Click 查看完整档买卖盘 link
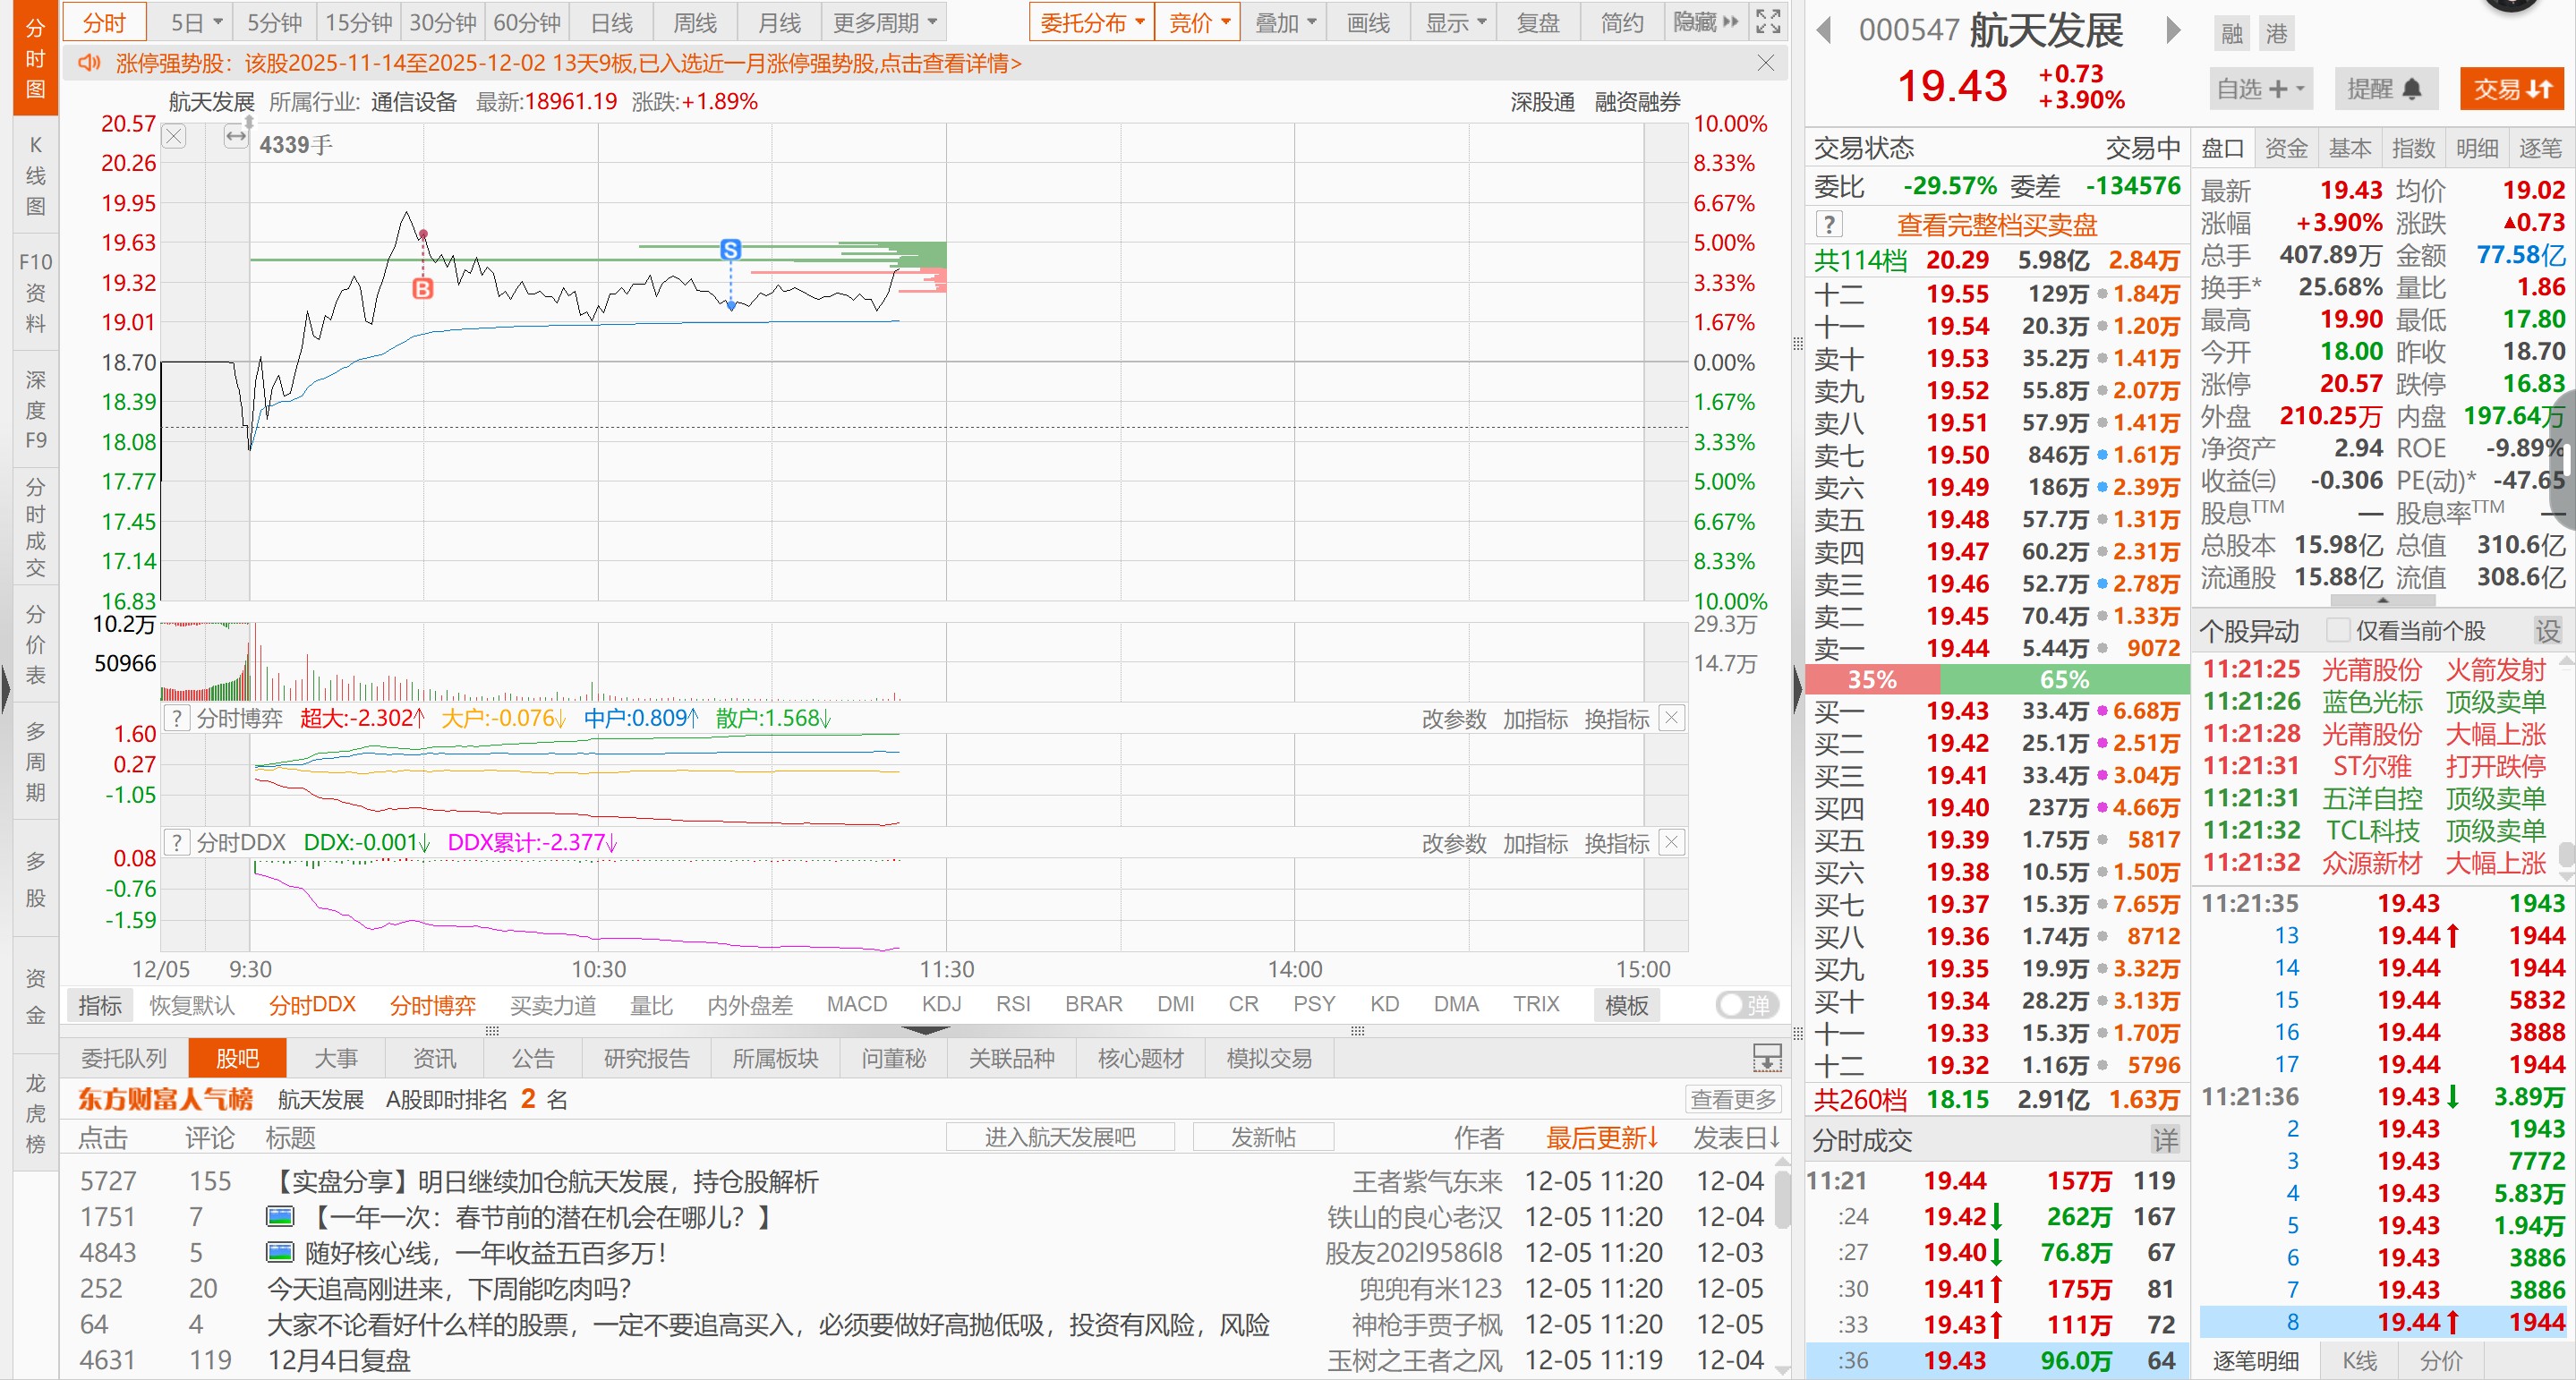This screenshot has width=2576, height=1380. [1996, 224]
